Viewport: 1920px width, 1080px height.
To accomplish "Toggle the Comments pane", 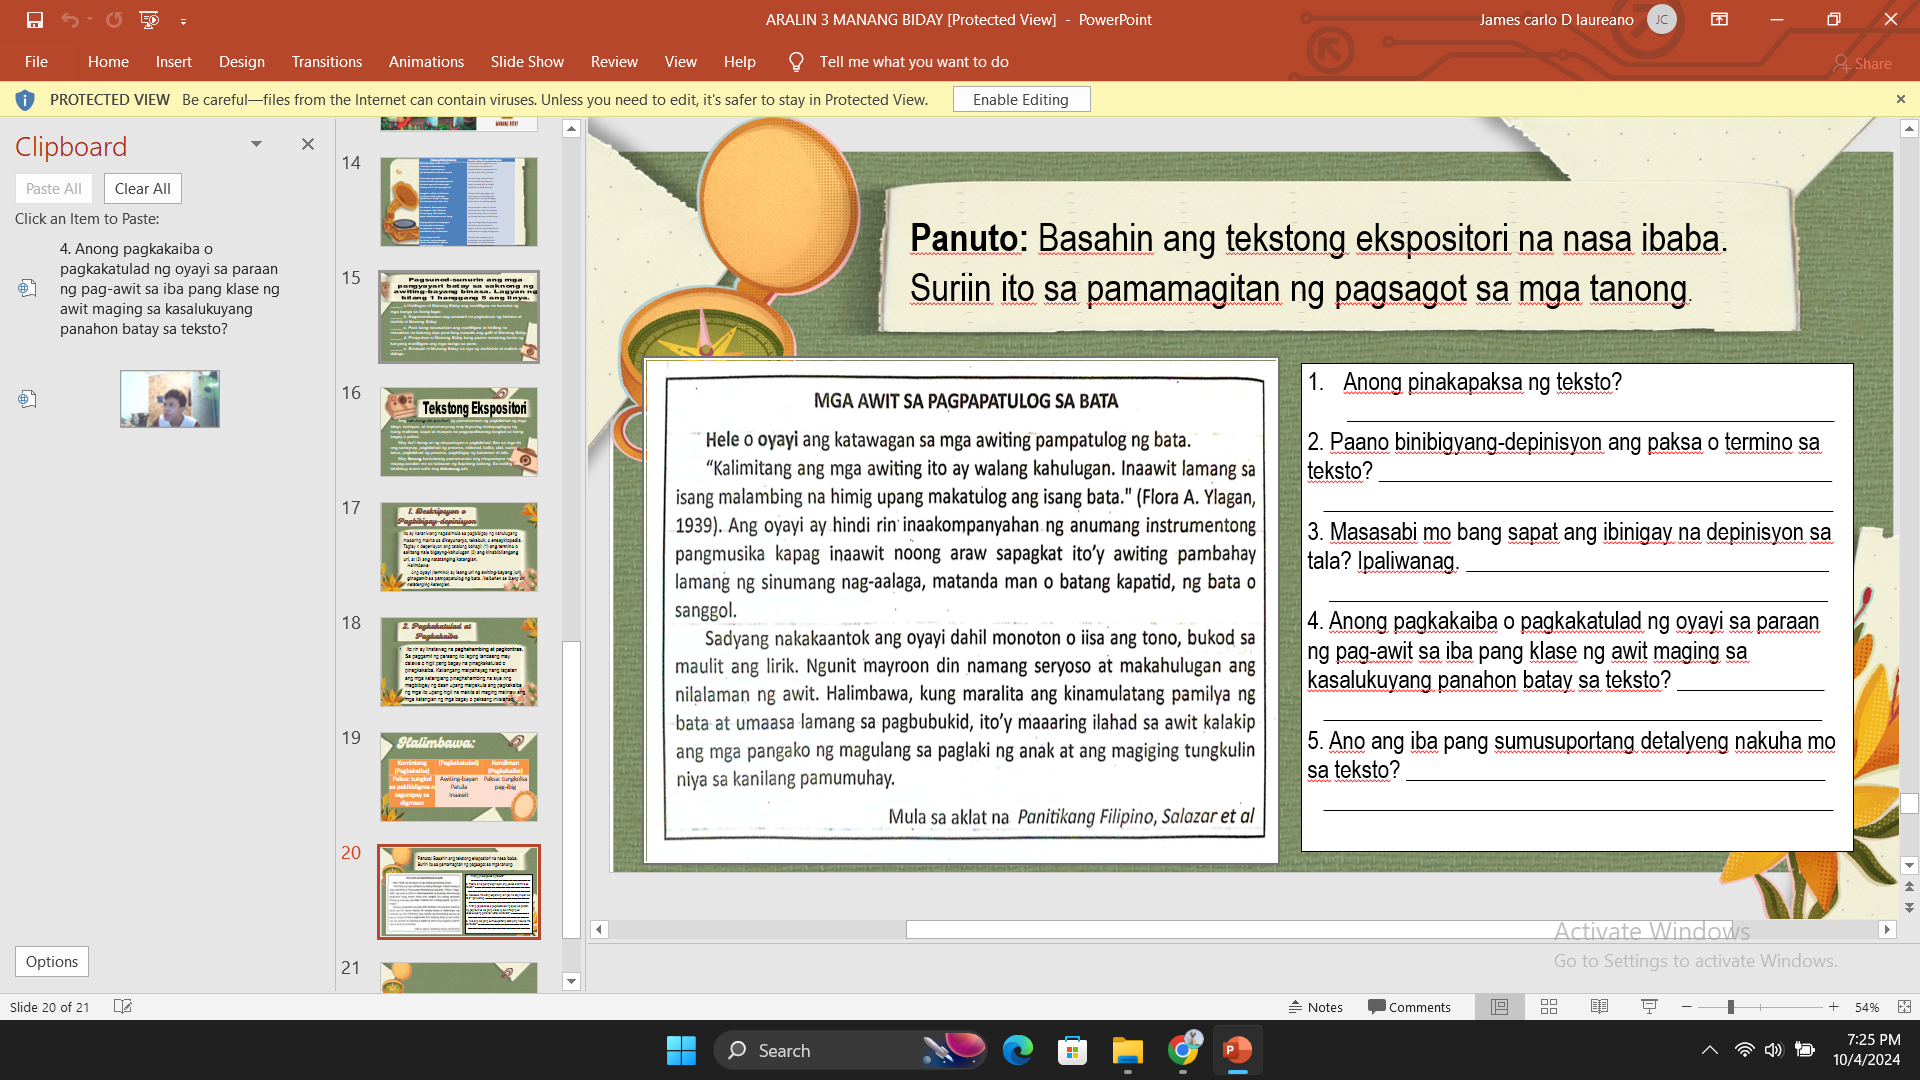I will coord(1409,1006).
